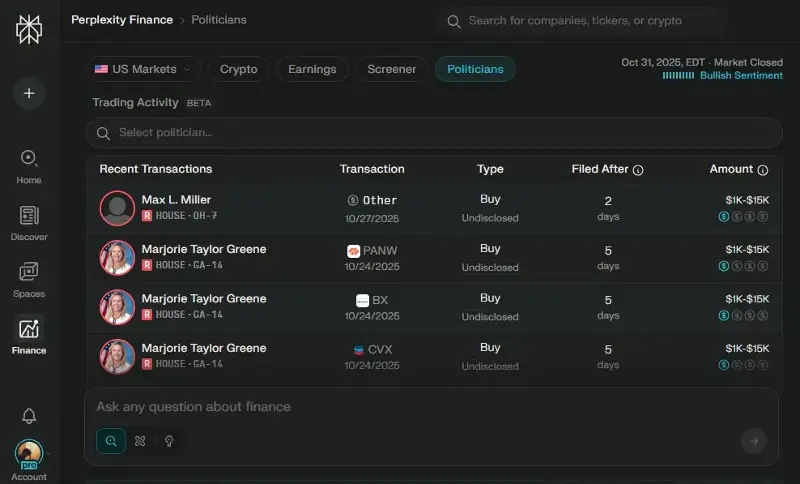Screen dimensions: 800x484
Task: Click amount level coins in BX row
Action: pos(743,316)
